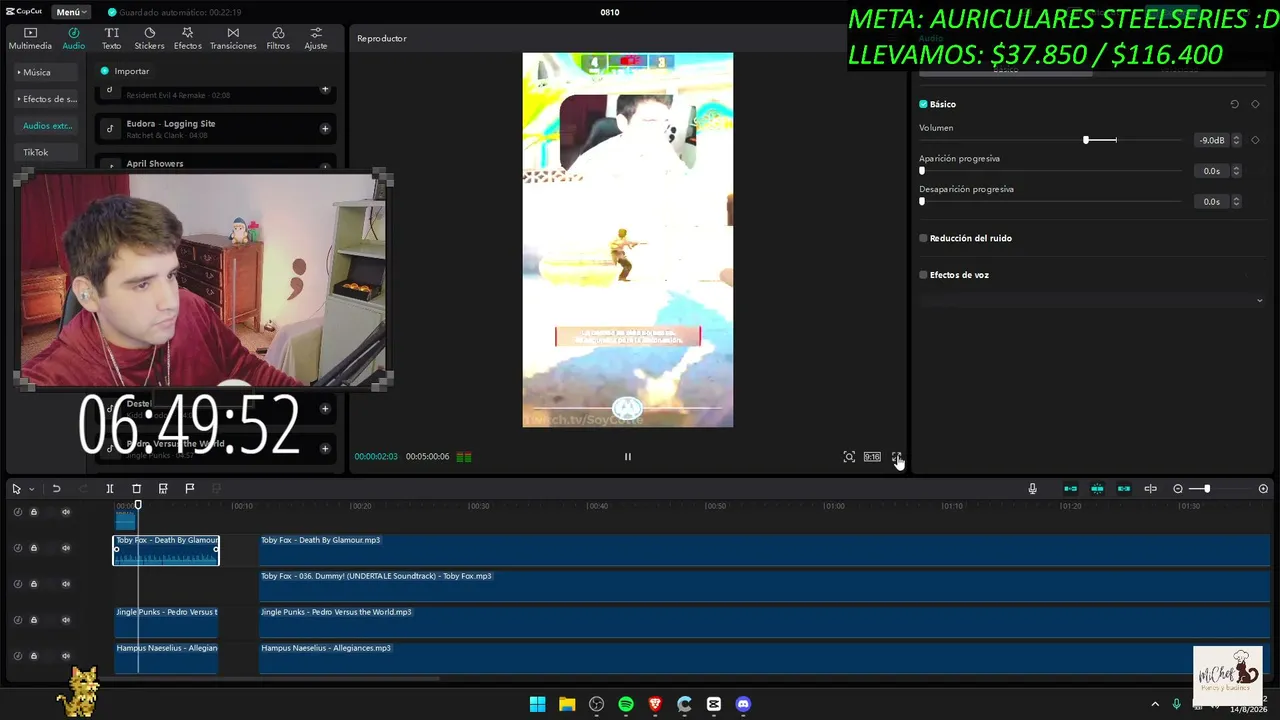This screenshot has width=1280, height=720.
Task: Open Spotify from the taskbar
Action: (x=626, y=704)
